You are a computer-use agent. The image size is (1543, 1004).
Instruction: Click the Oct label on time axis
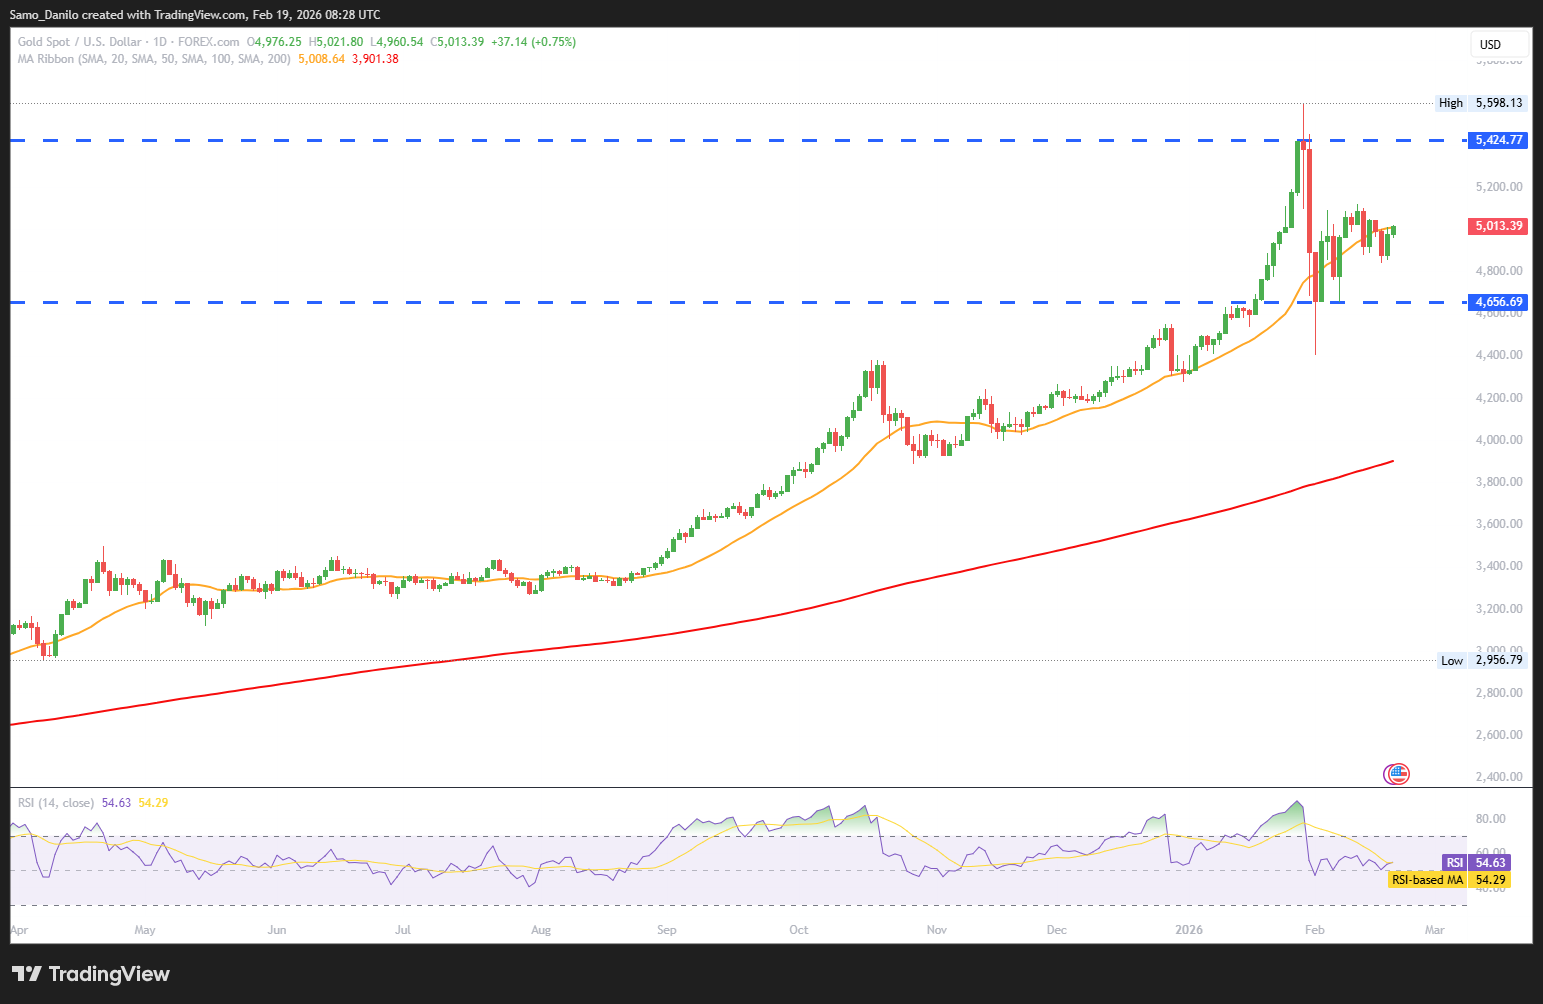(x=798, y=930)
